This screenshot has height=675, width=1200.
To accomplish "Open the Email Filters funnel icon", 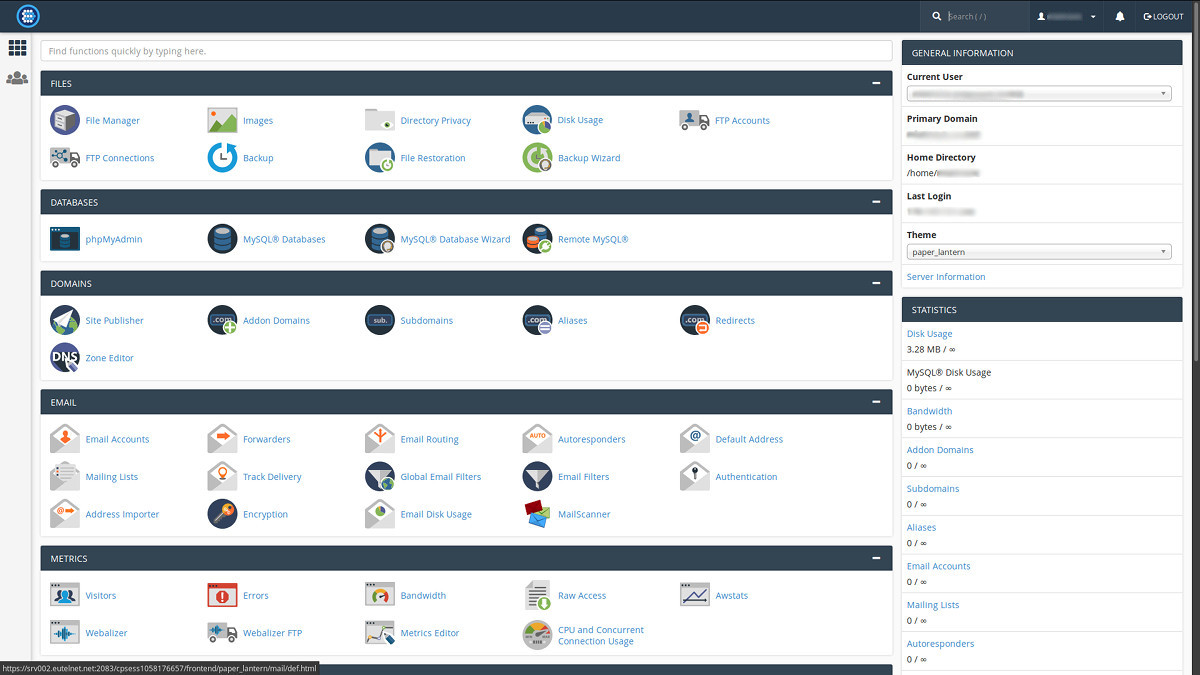I will point(537,477).
